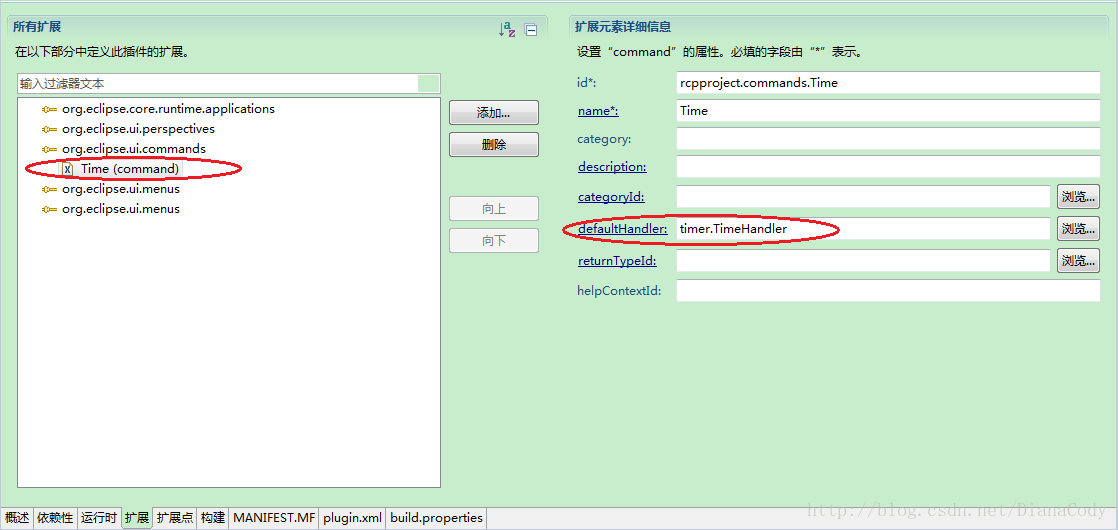Click the helpContextId input field

pyautogui.click(x=888, y=290)
